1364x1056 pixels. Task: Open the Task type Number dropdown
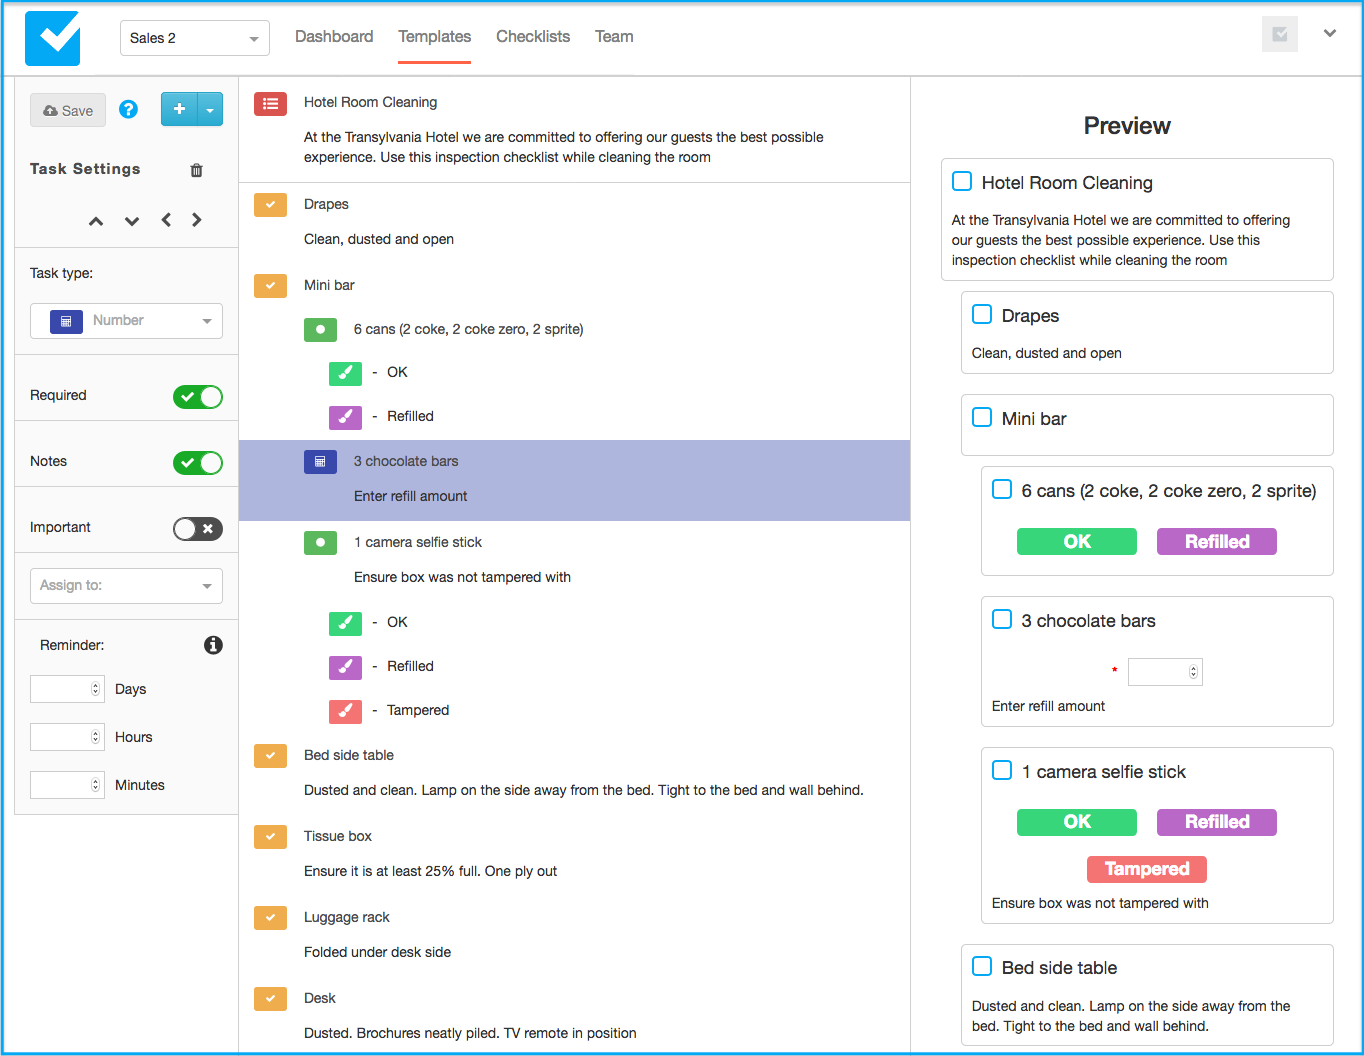click(126, 321)
